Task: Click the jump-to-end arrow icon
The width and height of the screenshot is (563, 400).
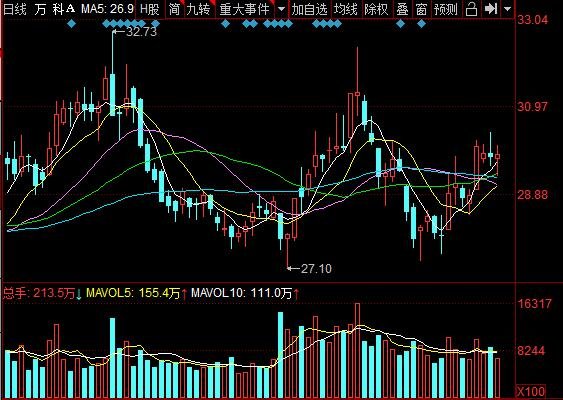Action: tap(490, 9)
